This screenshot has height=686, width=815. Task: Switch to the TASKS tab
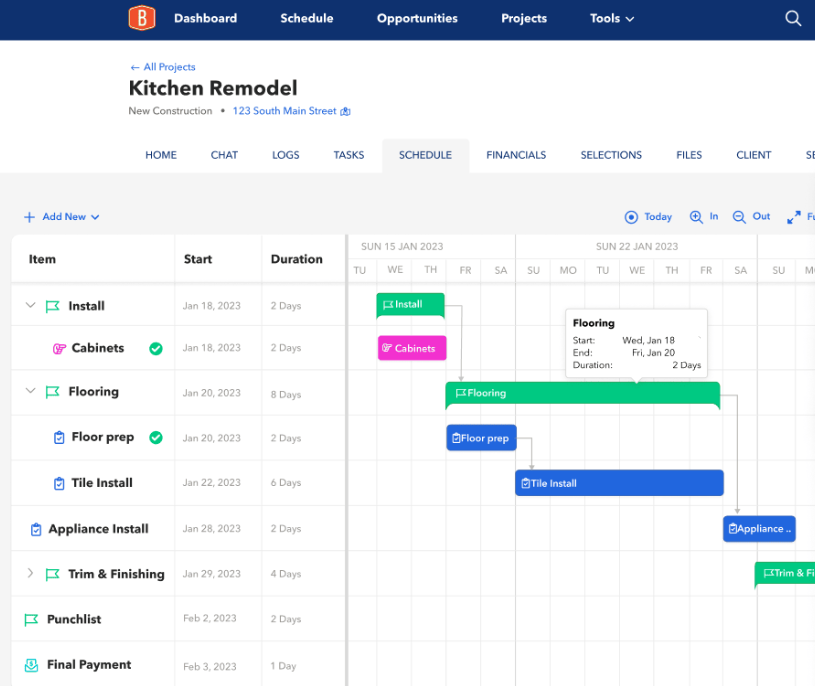(349, 155)
